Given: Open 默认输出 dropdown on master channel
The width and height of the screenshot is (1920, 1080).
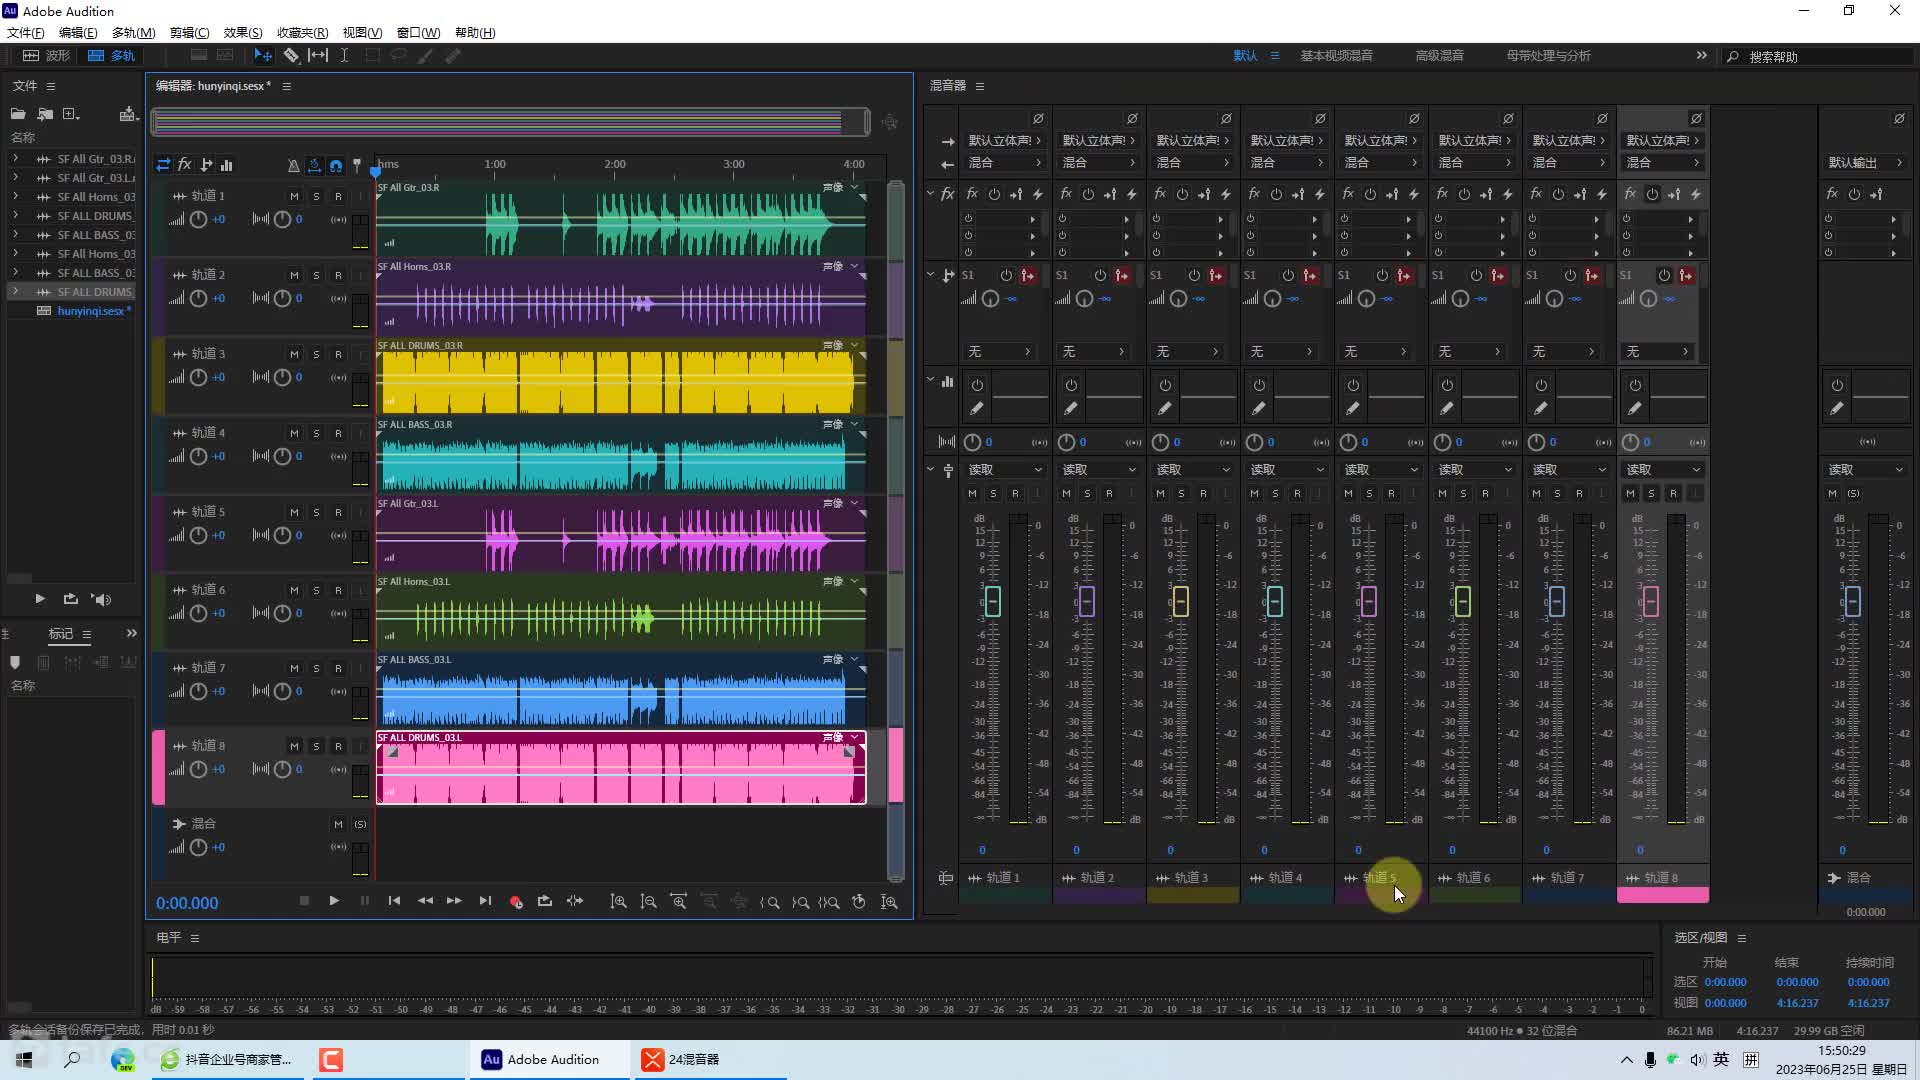Looking at the screenshot, I should tap(1866, 162).
